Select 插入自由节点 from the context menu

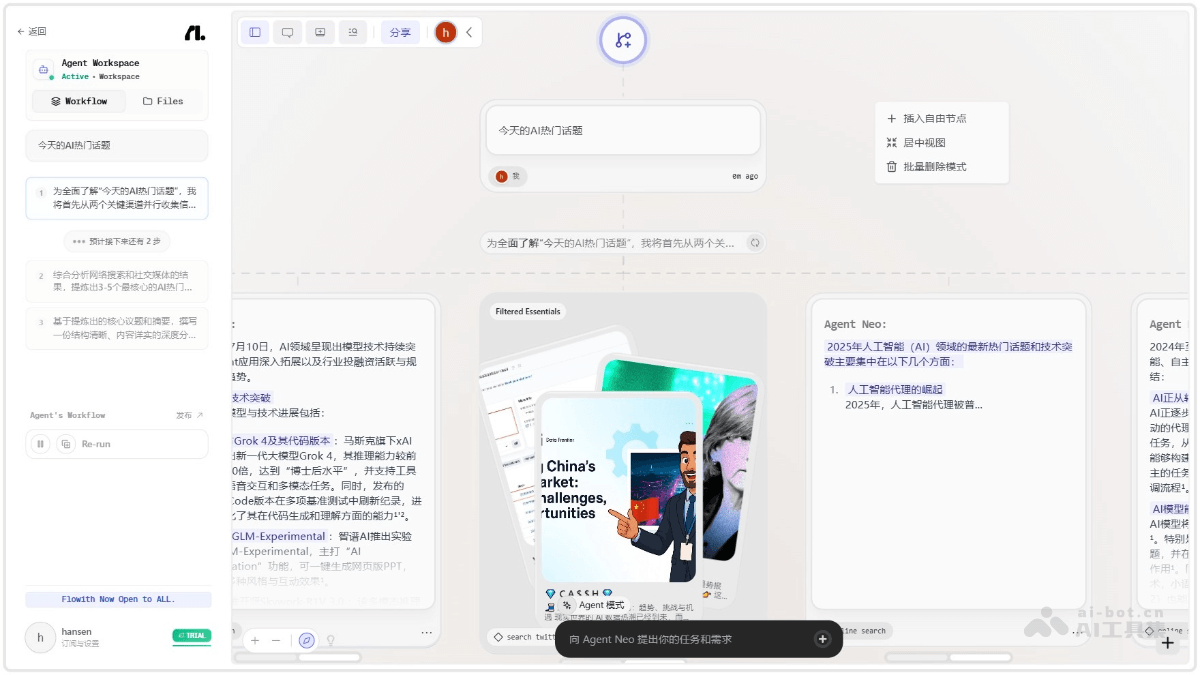tap(934, 118)
